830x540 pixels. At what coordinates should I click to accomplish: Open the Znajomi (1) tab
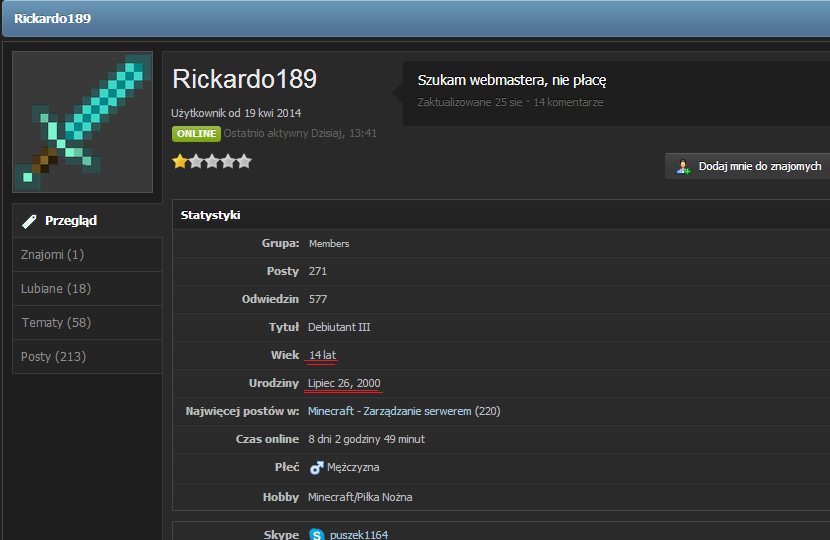point(87,255)
